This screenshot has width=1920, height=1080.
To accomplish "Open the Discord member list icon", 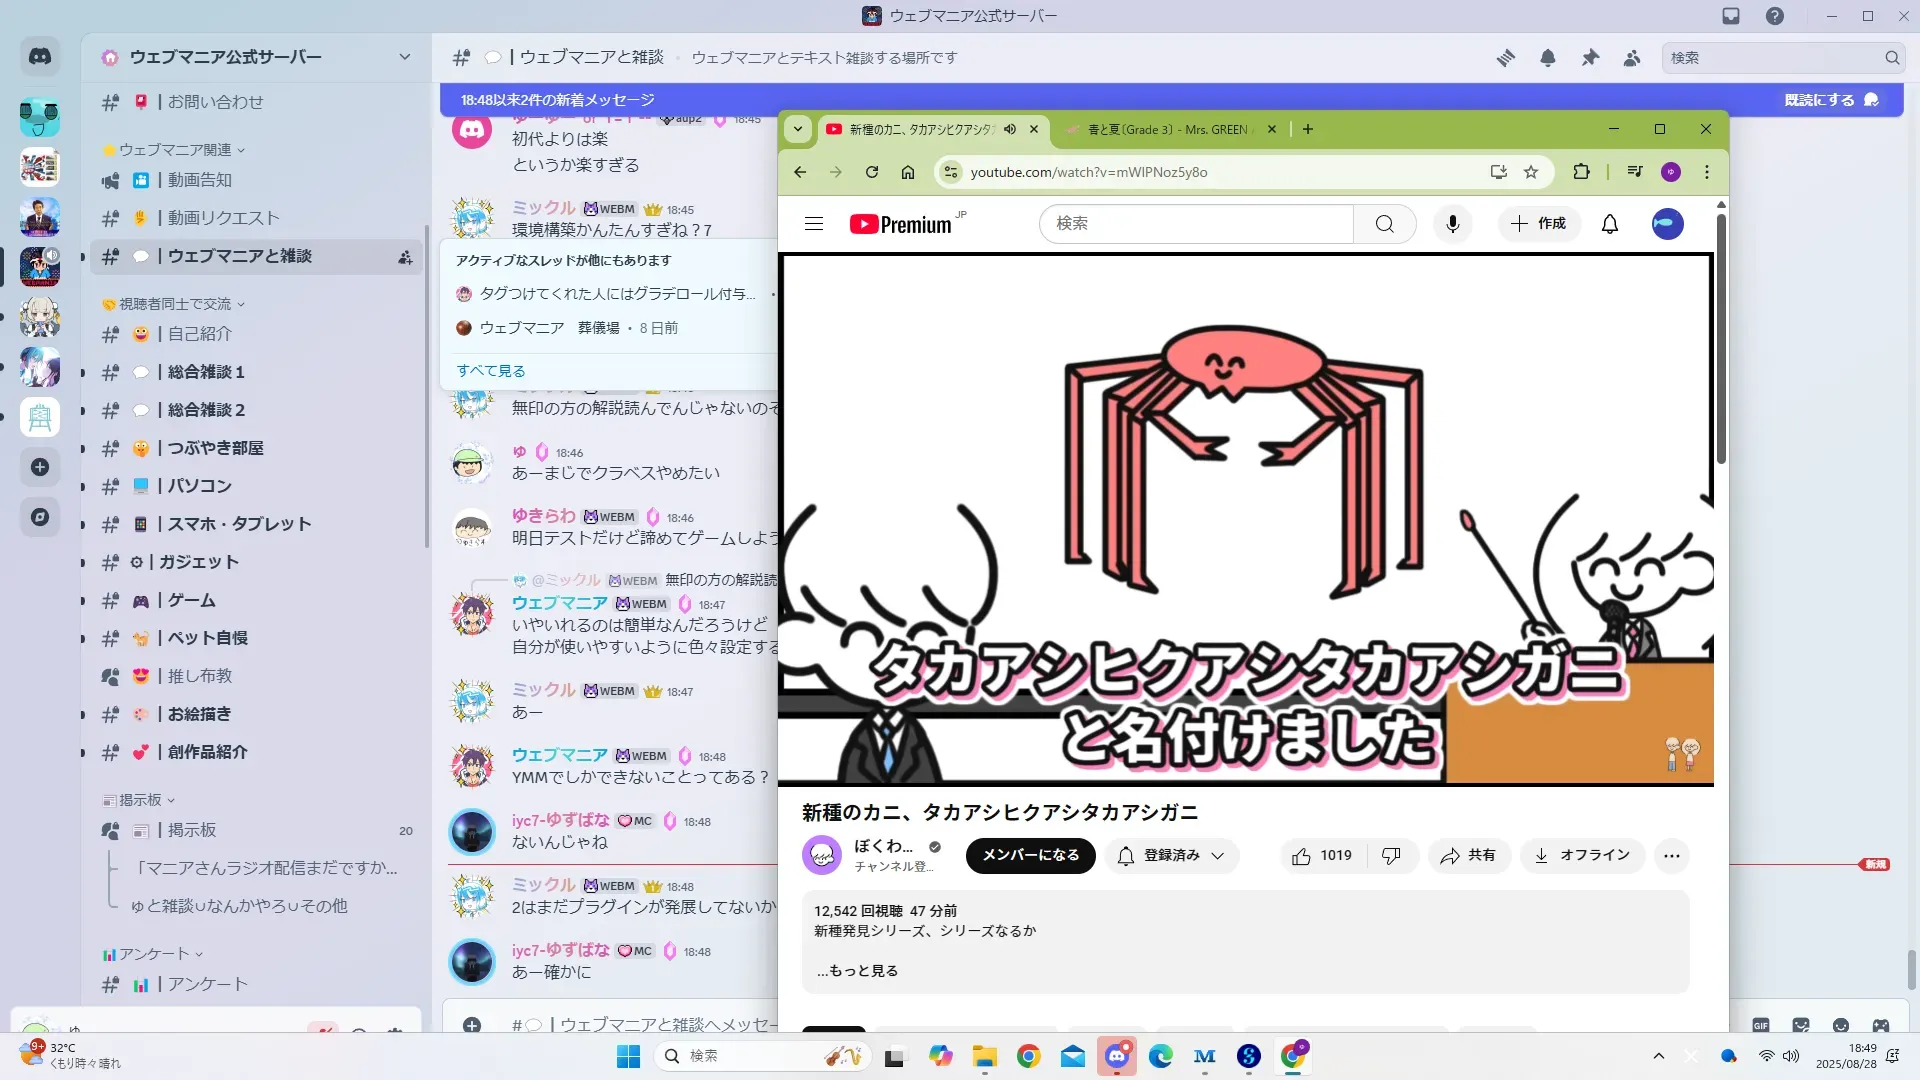I will tap(1632, 58).
